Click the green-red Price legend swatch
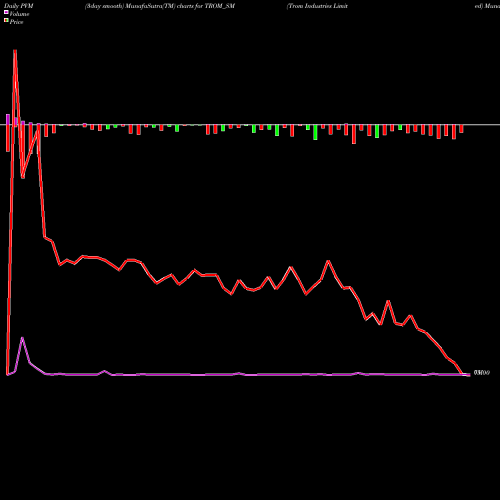Image resolution: width=500 pixels, height=500 pixels. click(x=6, y=20)
